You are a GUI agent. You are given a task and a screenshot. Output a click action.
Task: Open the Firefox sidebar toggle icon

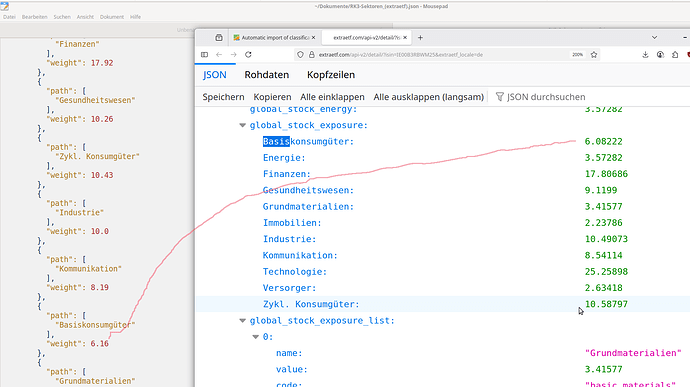pyautogui.click(x=204, y=55)
